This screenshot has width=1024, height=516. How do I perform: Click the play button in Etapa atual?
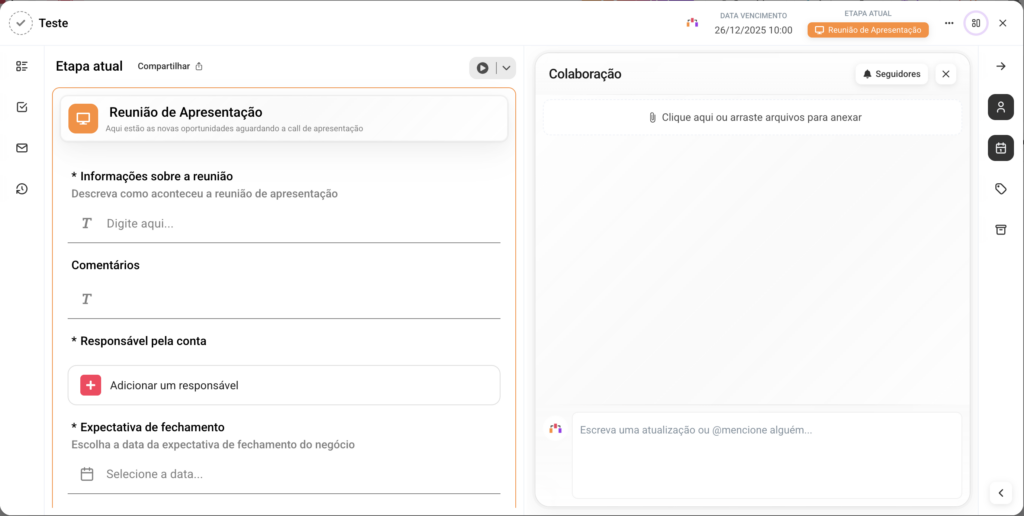pyautogui.click(x=483, y=68)
